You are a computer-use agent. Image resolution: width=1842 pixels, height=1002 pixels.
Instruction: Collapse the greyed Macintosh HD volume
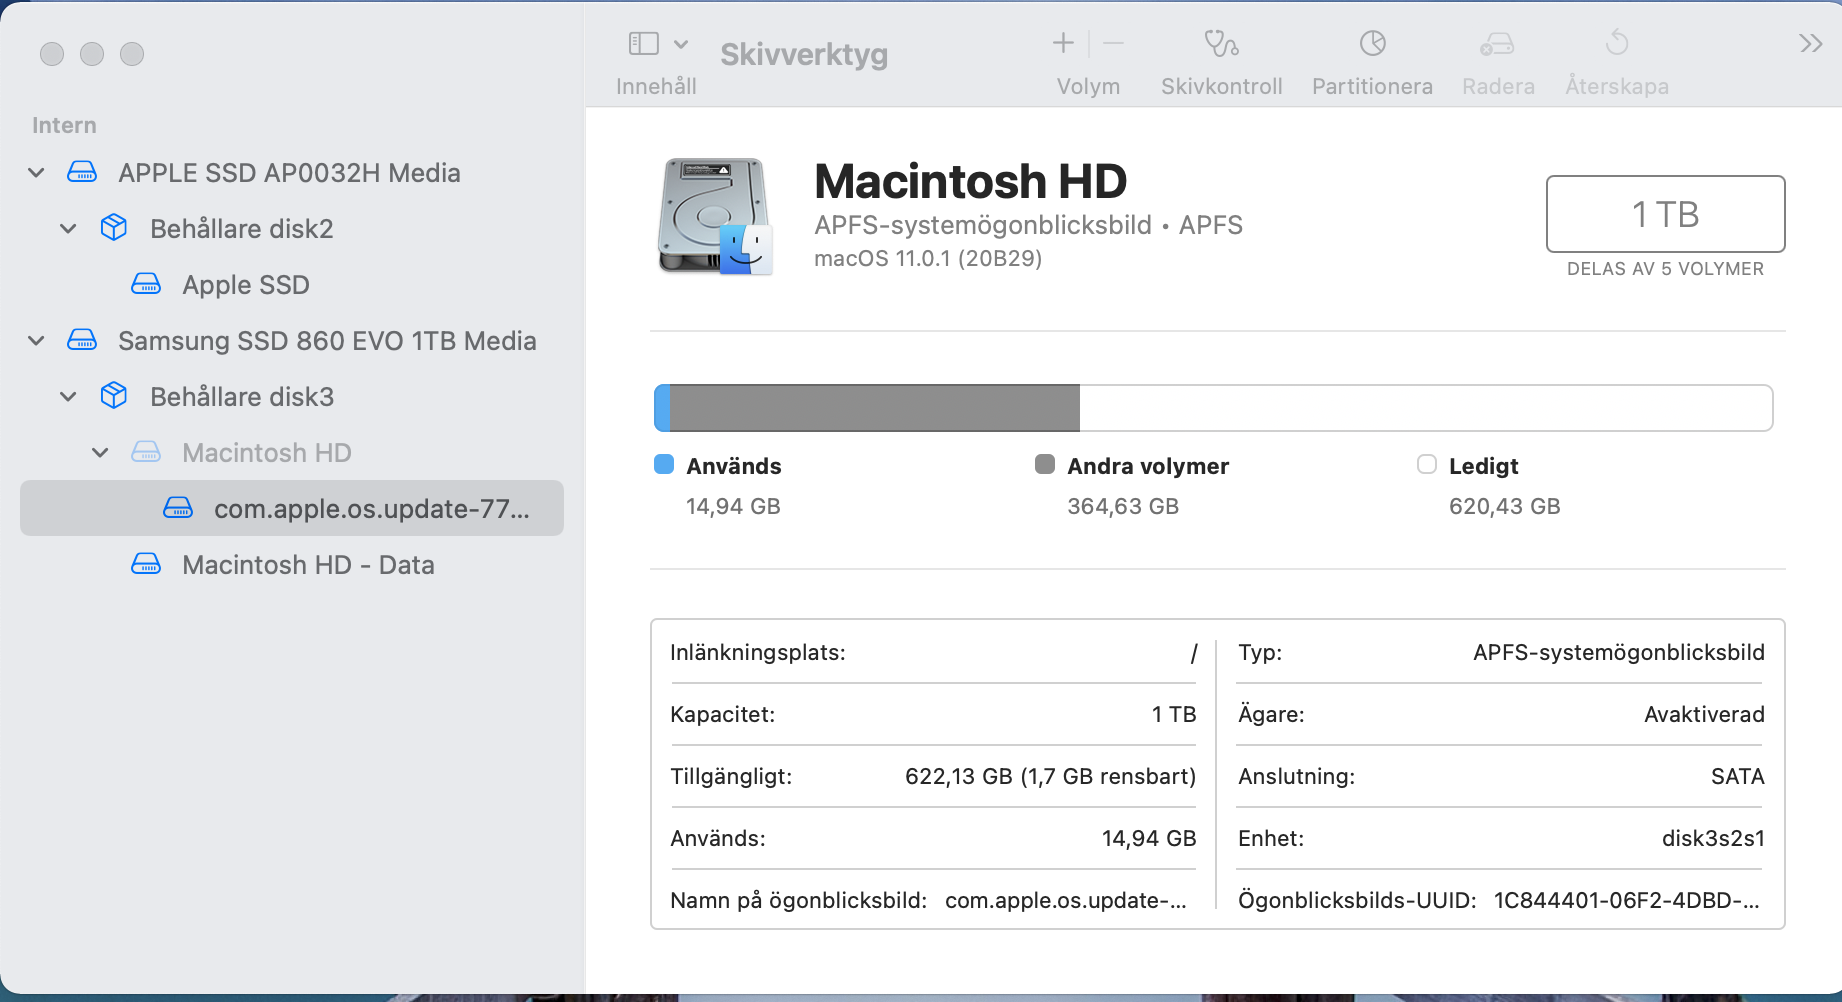click(x=101, y=453)
